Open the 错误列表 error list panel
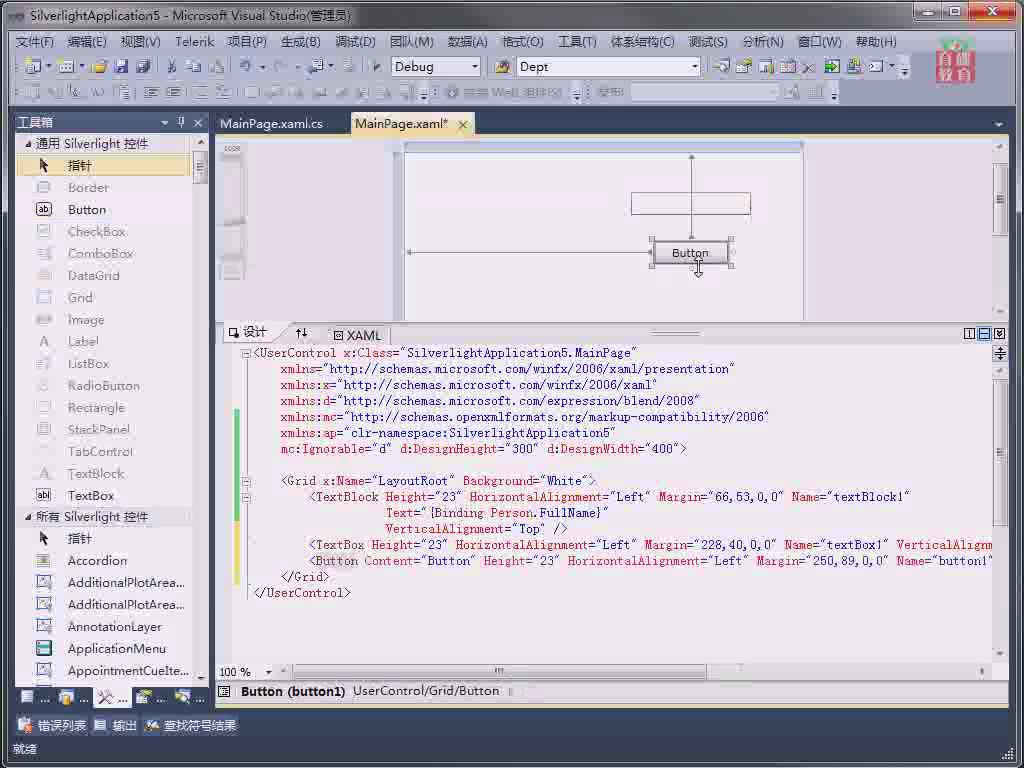This screenshot has height=768, width=1024. 52,726
